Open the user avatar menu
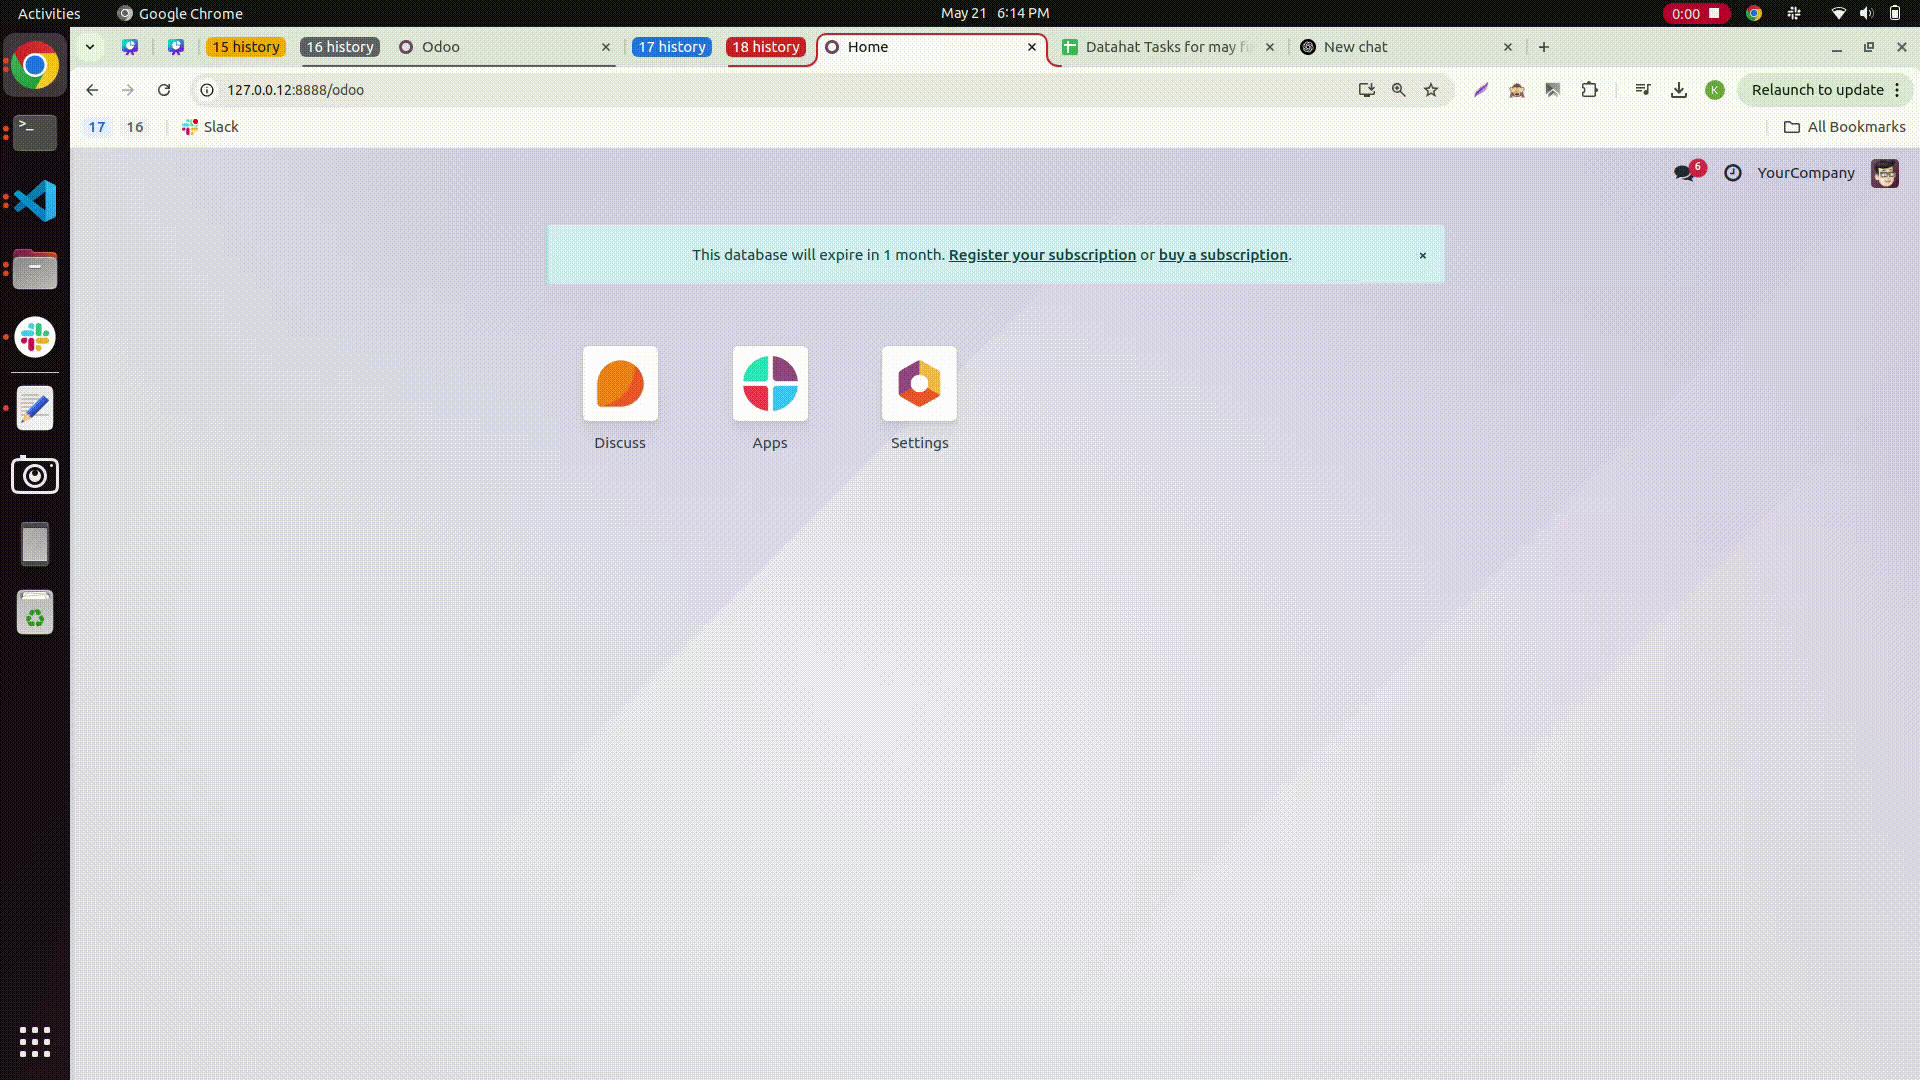The width and height of the screenshot is (1920, 1080). 1885,173
